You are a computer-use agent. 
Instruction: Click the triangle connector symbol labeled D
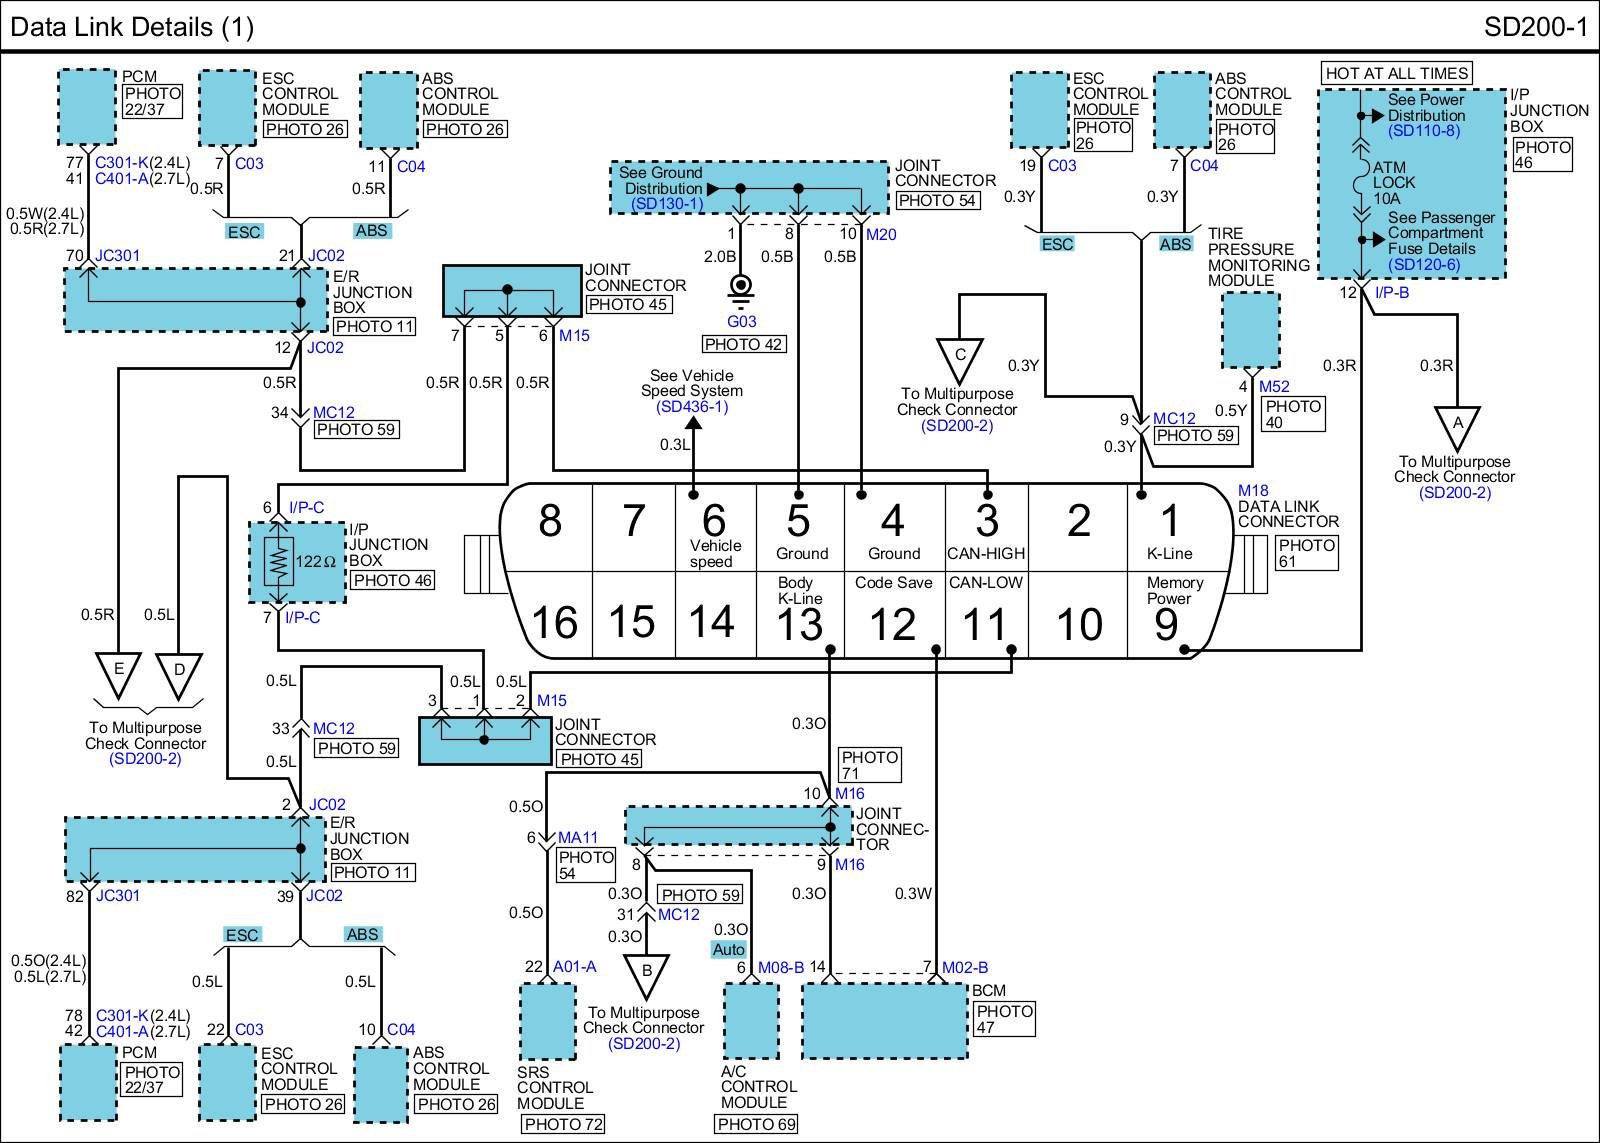(x=179, y=672)
